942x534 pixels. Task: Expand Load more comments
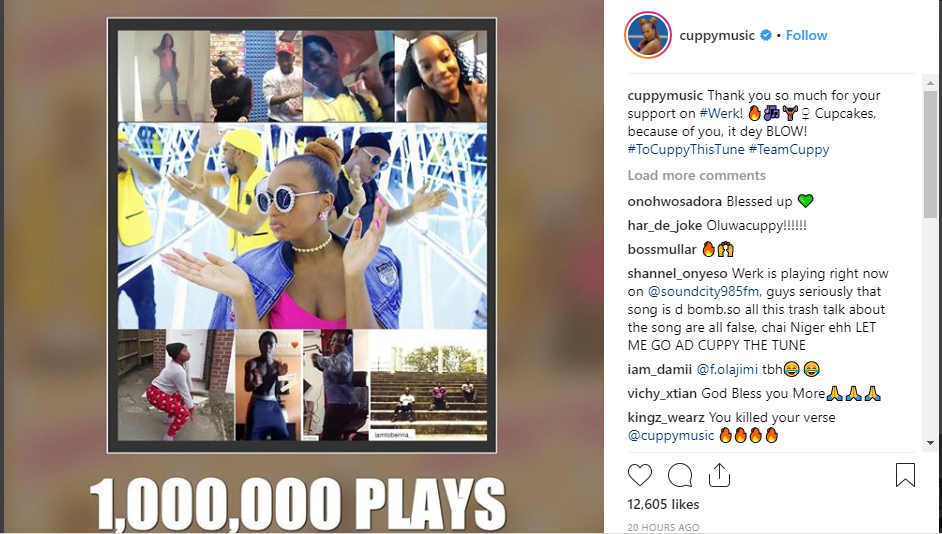[x=696, y=175]
